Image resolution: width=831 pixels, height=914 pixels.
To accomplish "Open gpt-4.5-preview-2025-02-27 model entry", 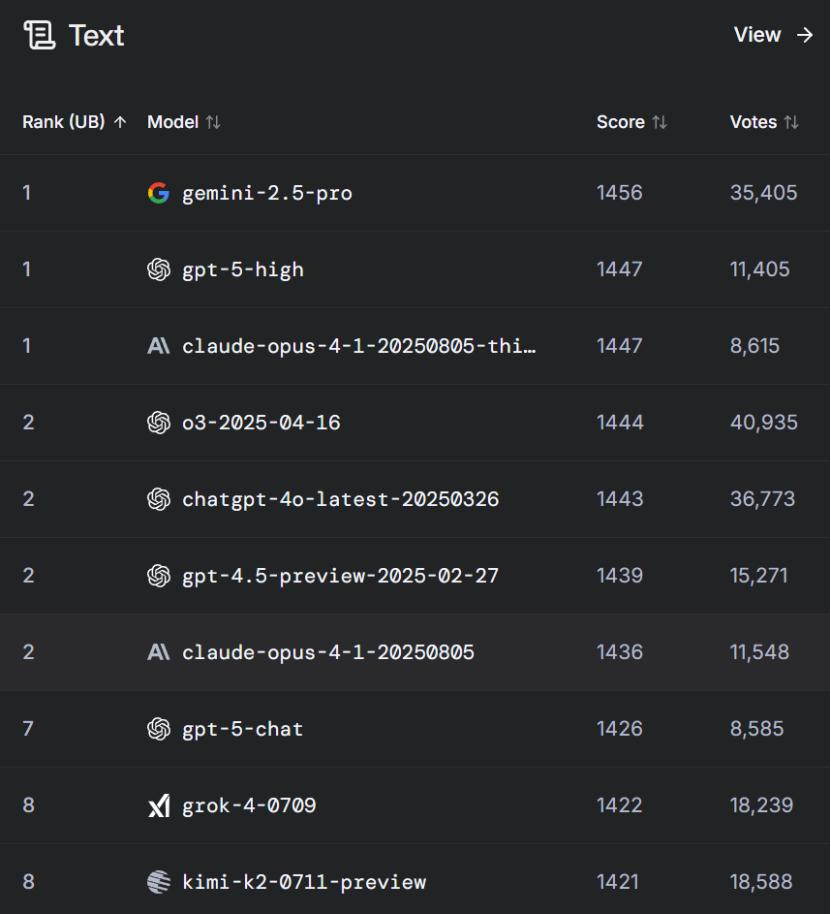I will coord(340,576).
